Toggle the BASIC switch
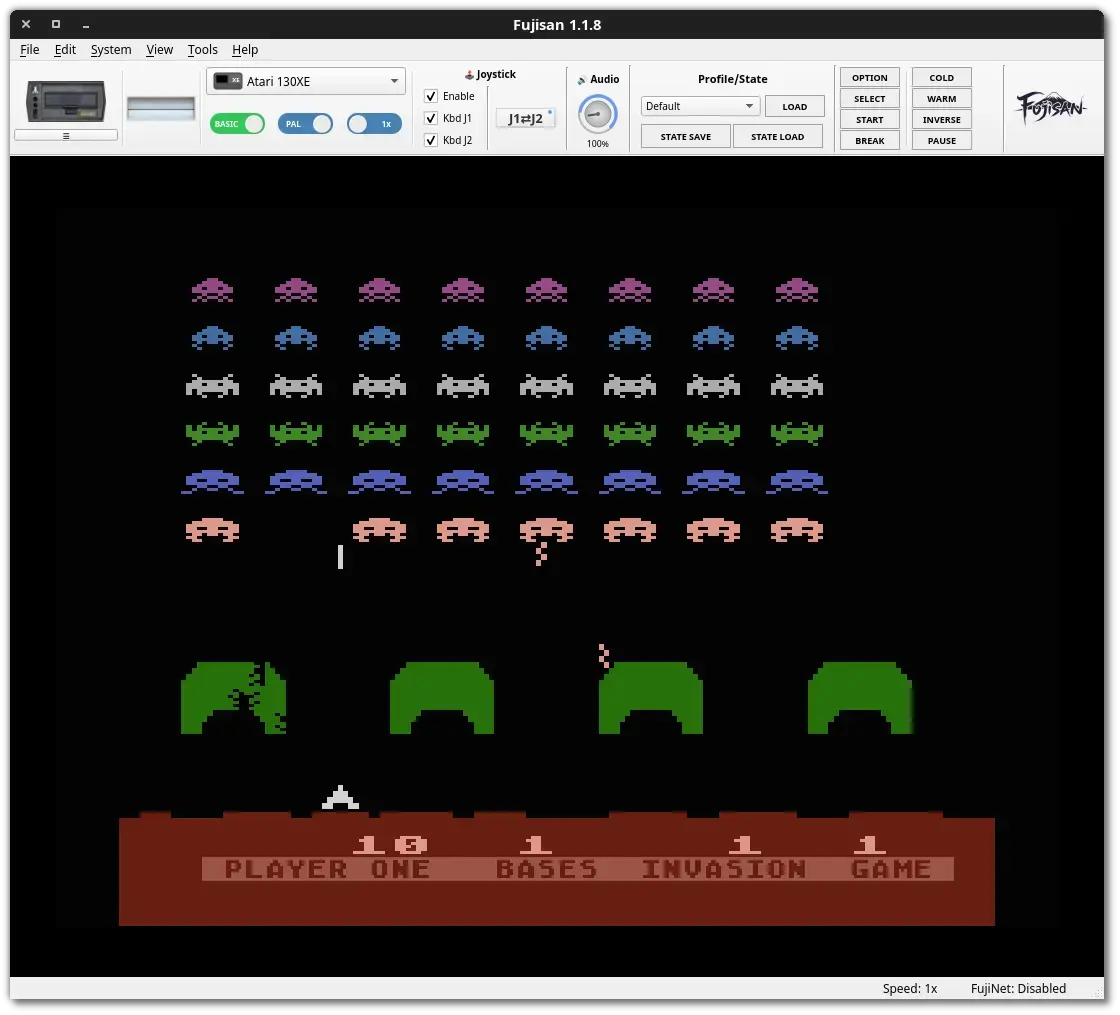The height and width of the screenshot is (1015, 1120). [x=238, y=124]
